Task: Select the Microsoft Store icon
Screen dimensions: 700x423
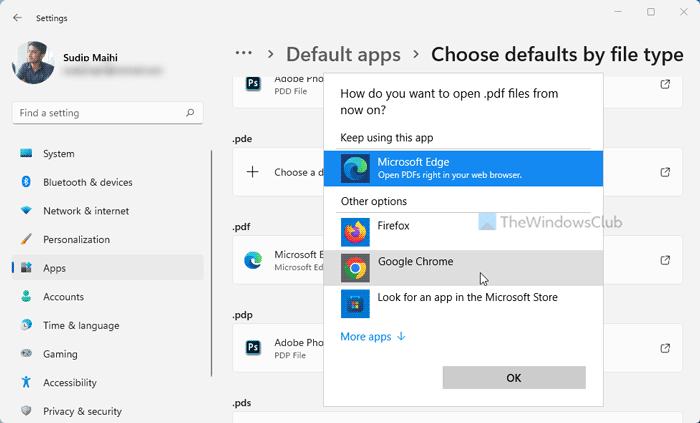Action: click(355, 303)
